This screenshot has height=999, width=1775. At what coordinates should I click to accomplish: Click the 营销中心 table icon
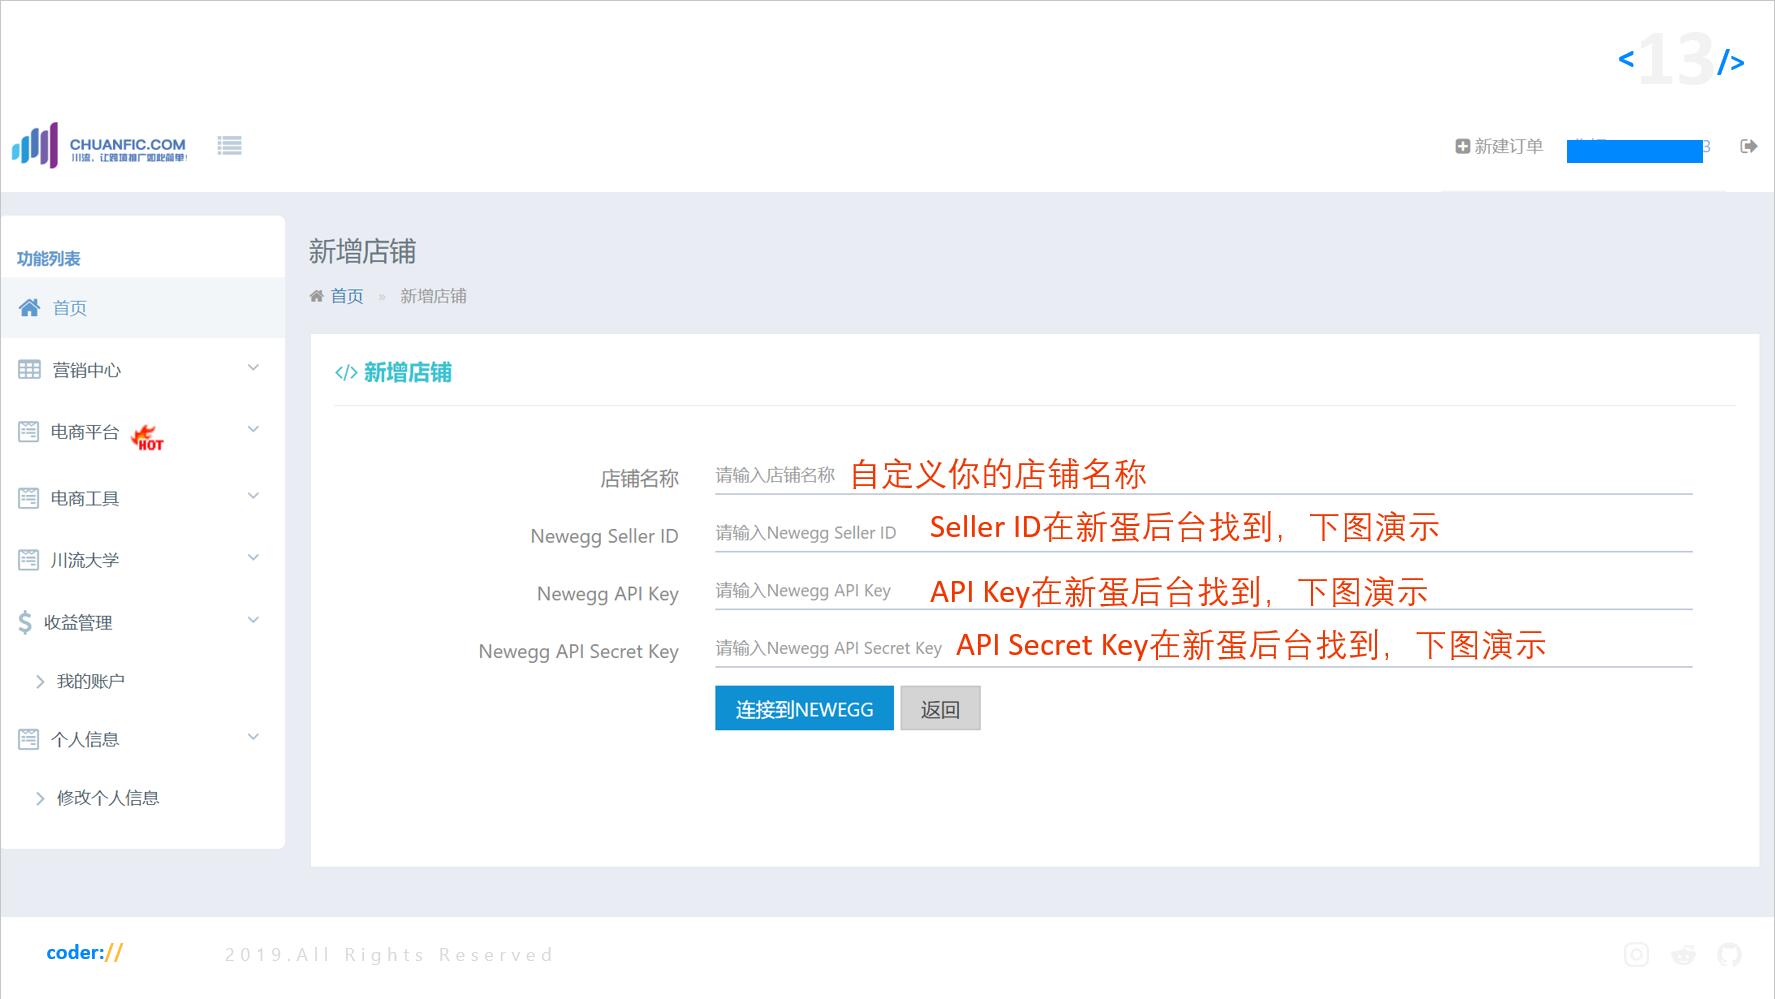[30, 369]
